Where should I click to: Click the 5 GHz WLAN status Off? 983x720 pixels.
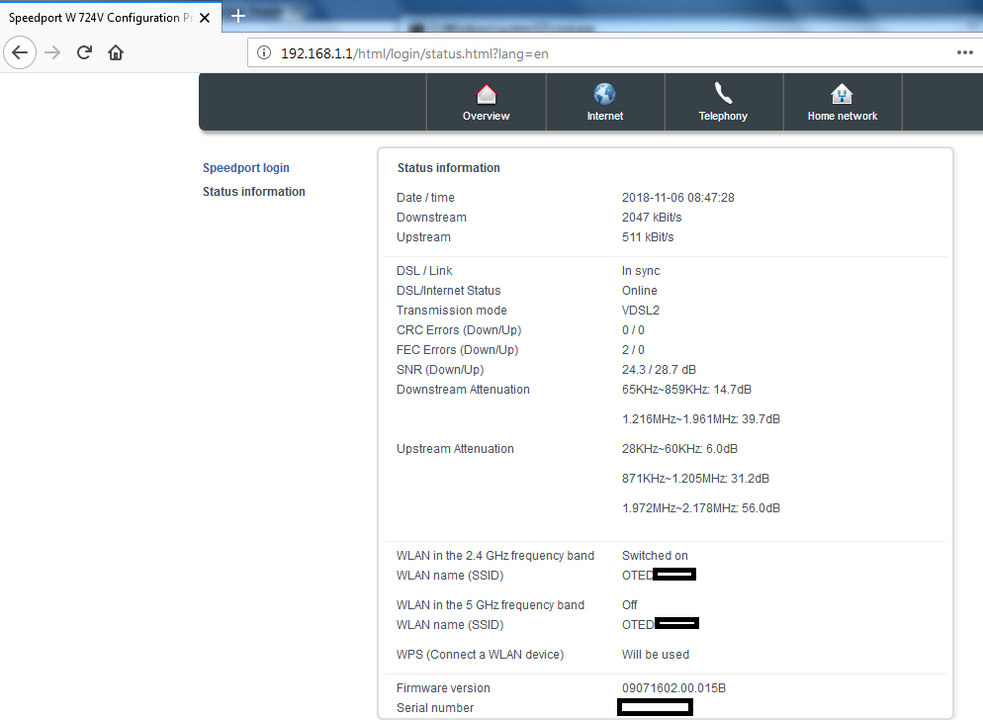[x=629, y=605]
